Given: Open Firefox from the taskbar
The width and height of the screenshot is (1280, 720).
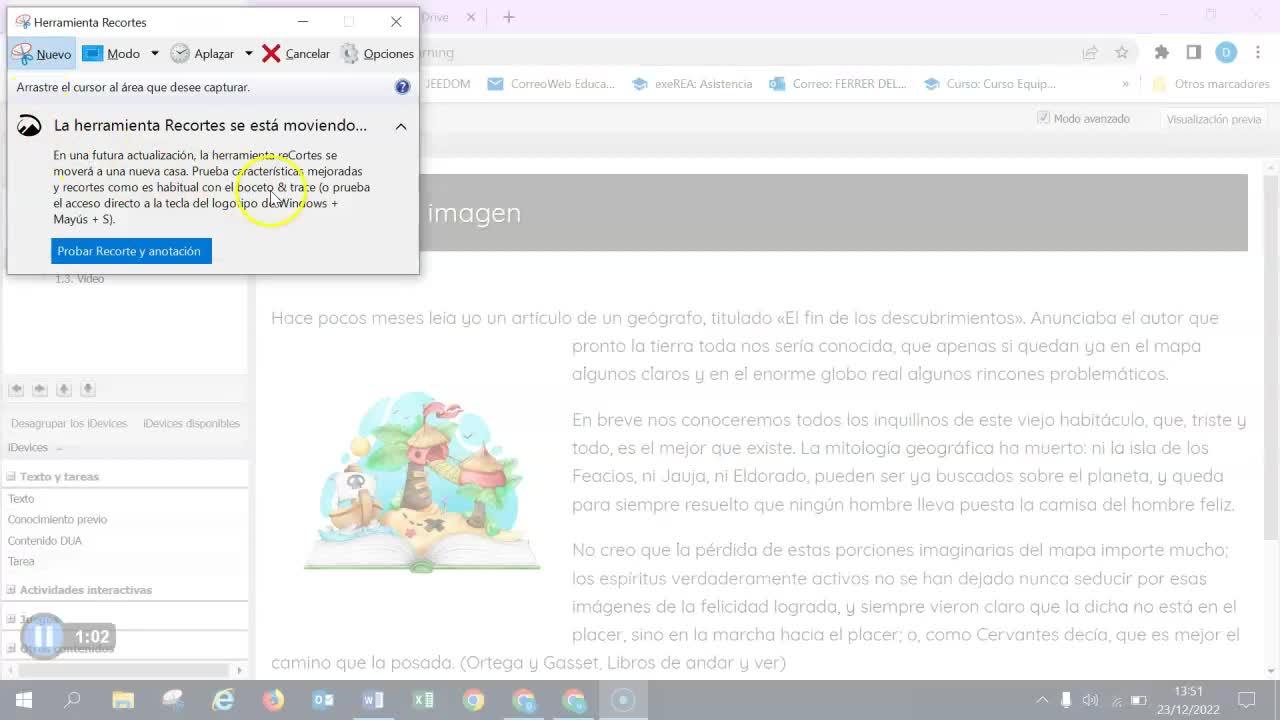Looking at the screenshot, I should pos(273,700).
